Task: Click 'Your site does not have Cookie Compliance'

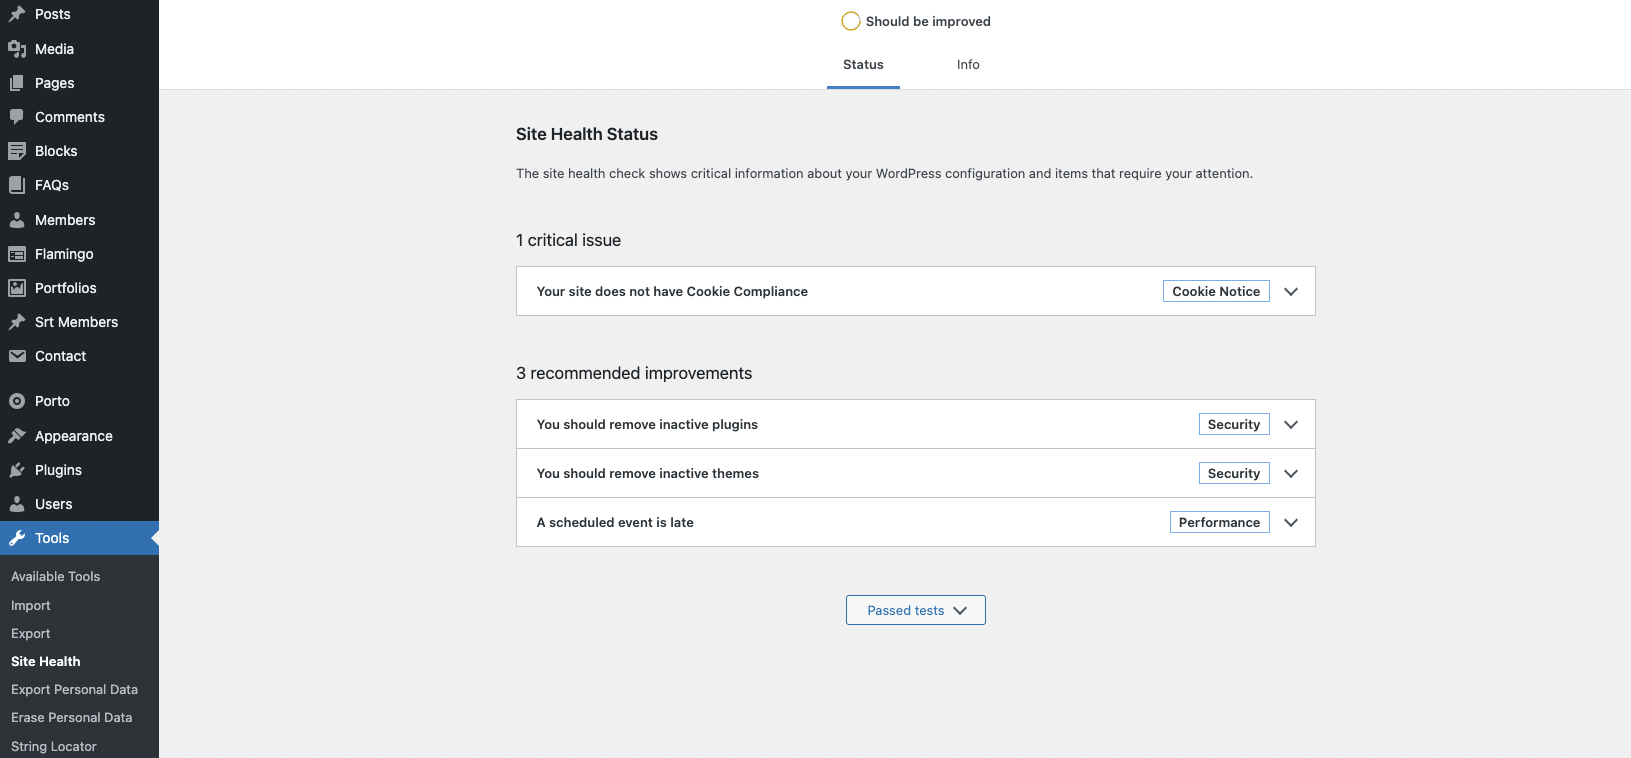Action: 672,291
